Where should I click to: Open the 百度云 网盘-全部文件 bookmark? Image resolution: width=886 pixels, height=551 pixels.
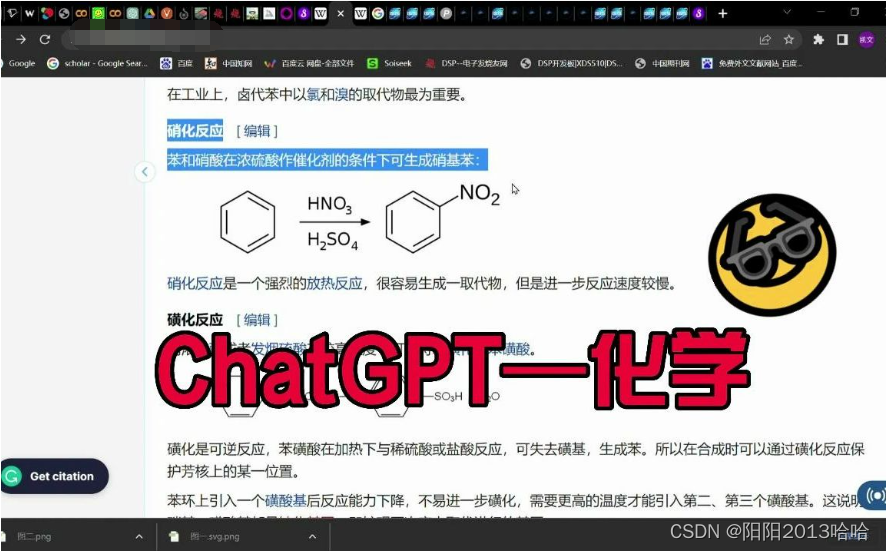(x=309, y=63)
